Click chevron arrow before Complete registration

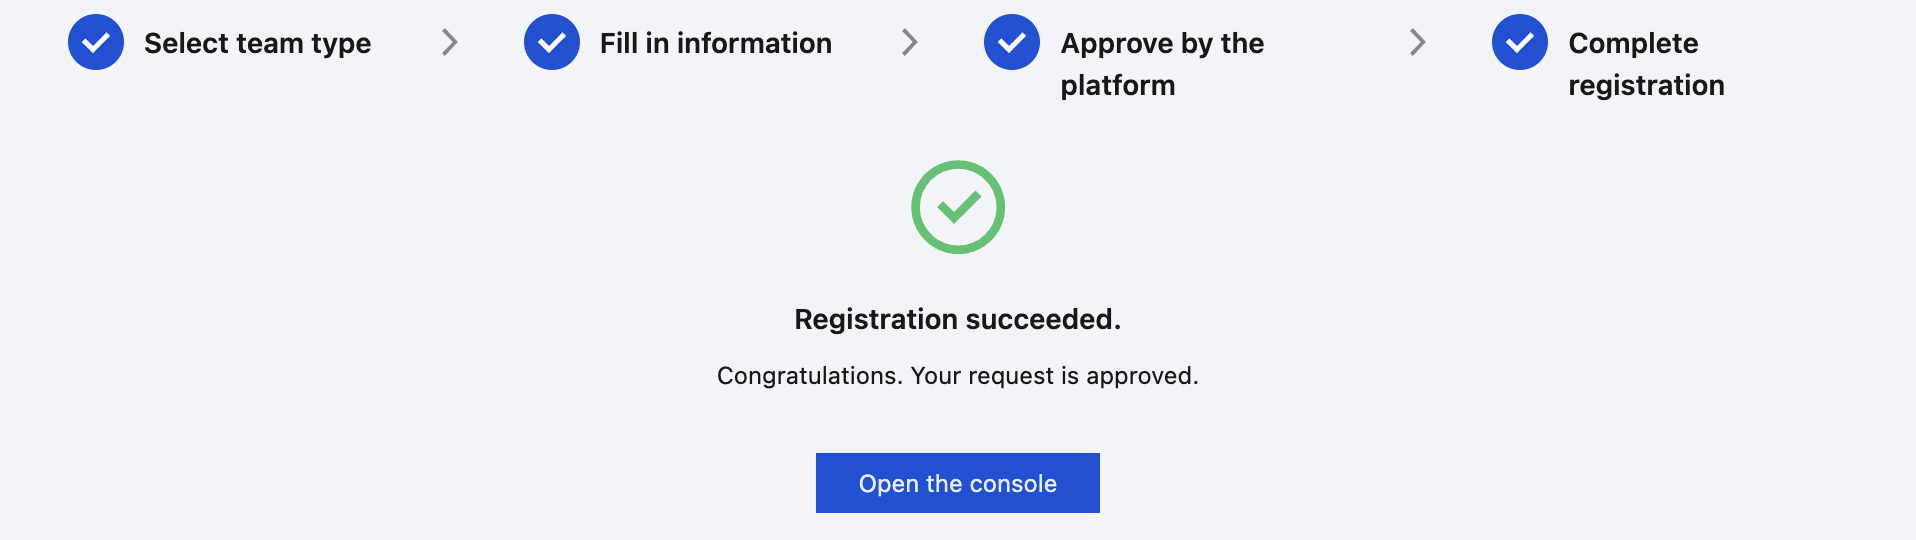click(x=1417, y=43)
